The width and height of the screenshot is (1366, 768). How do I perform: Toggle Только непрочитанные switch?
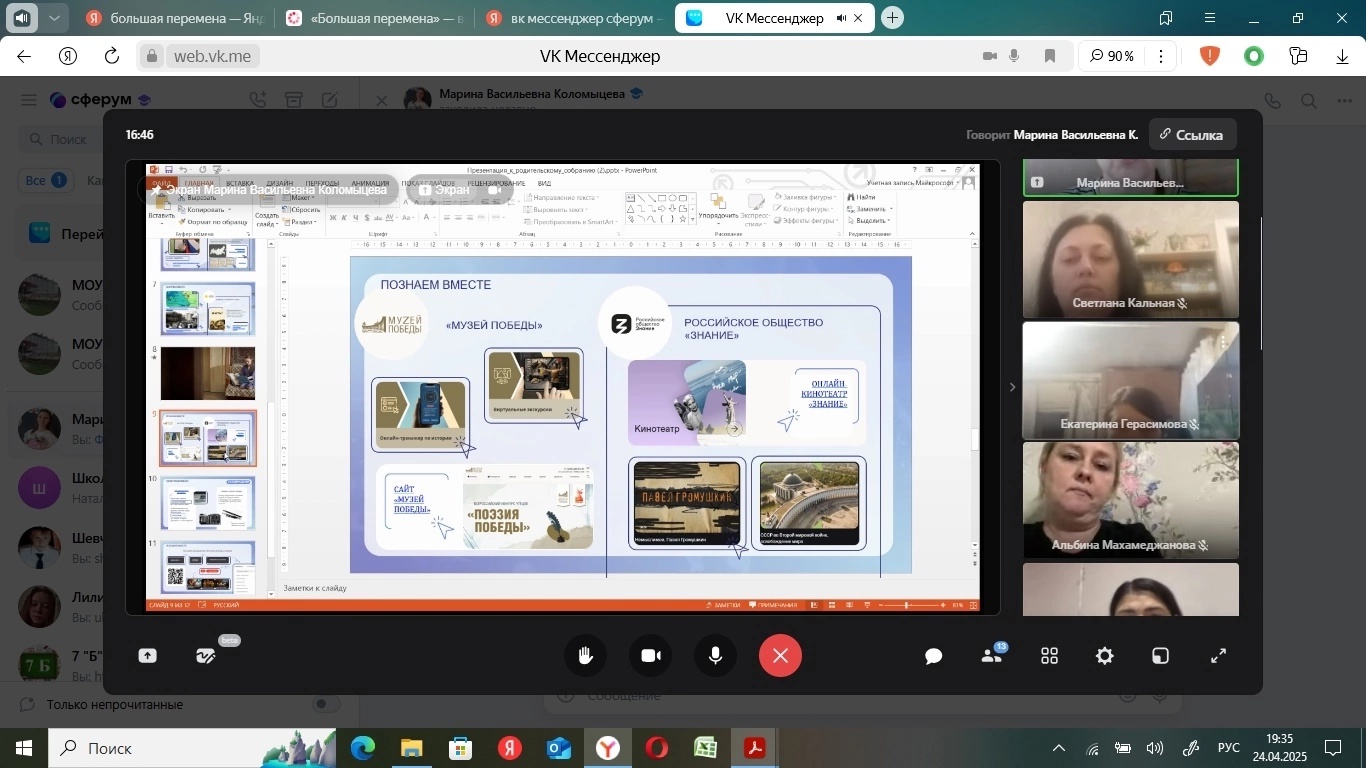[x=326, y=704]
